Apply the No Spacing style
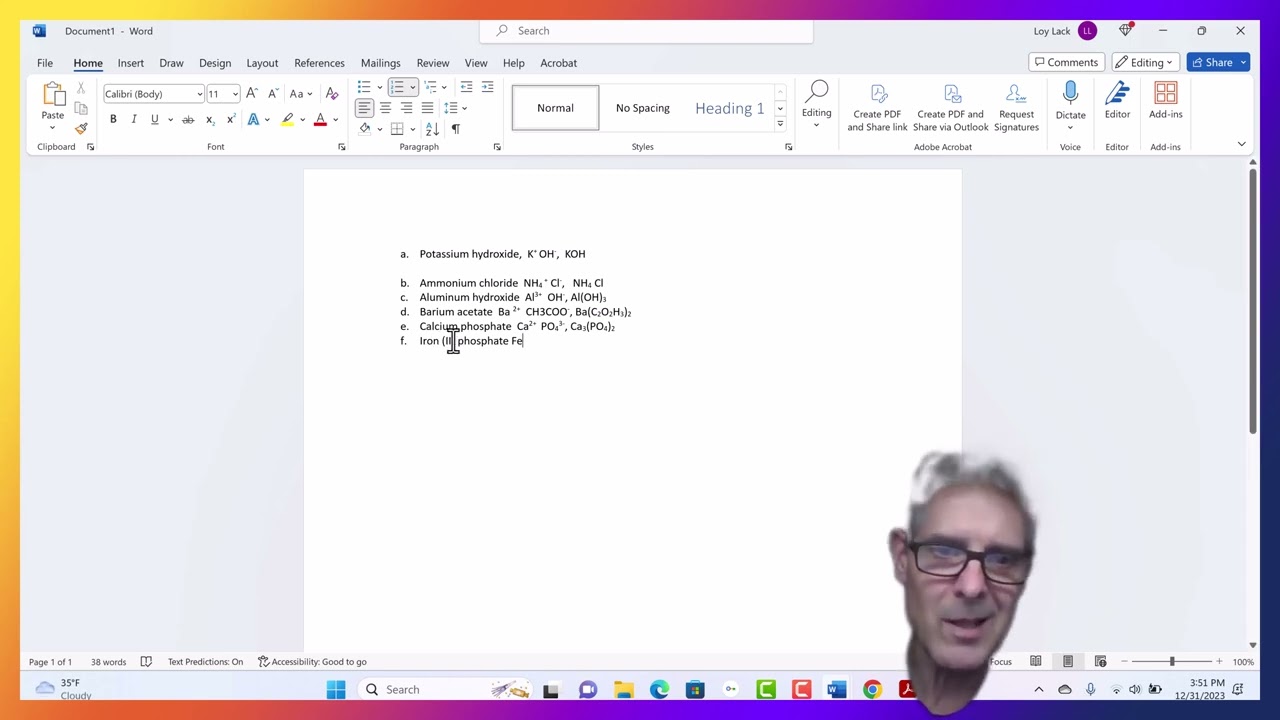Screen dimensions: 1280x720 [642, 108]
